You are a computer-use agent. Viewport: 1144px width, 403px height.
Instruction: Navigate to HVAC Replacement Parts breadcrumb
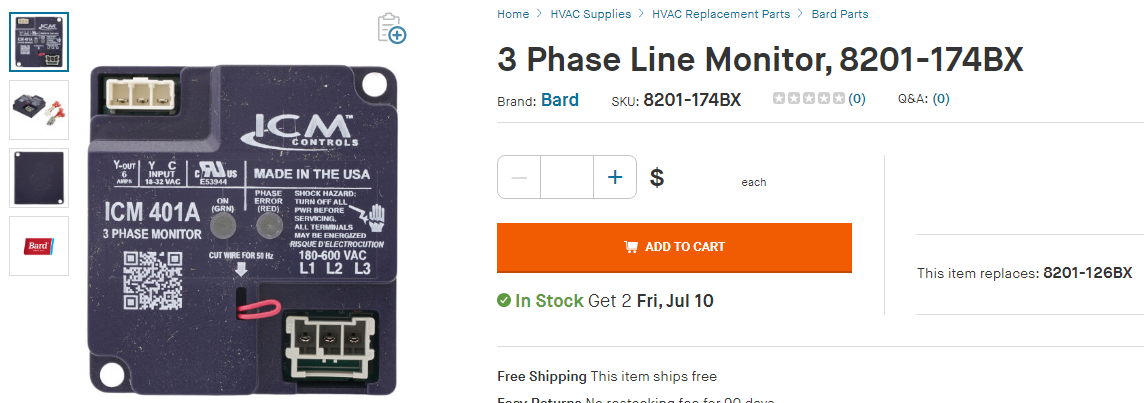(x=721, y=14)
